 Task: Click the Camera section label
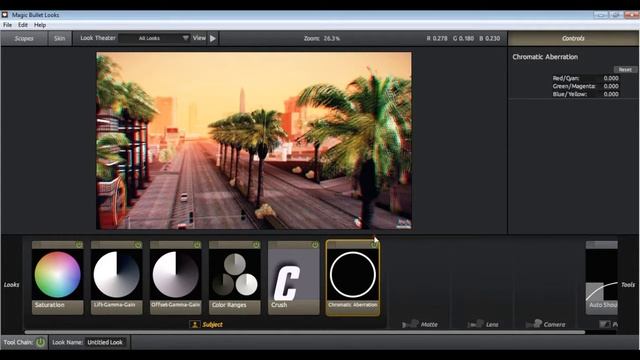pos(555,324)
